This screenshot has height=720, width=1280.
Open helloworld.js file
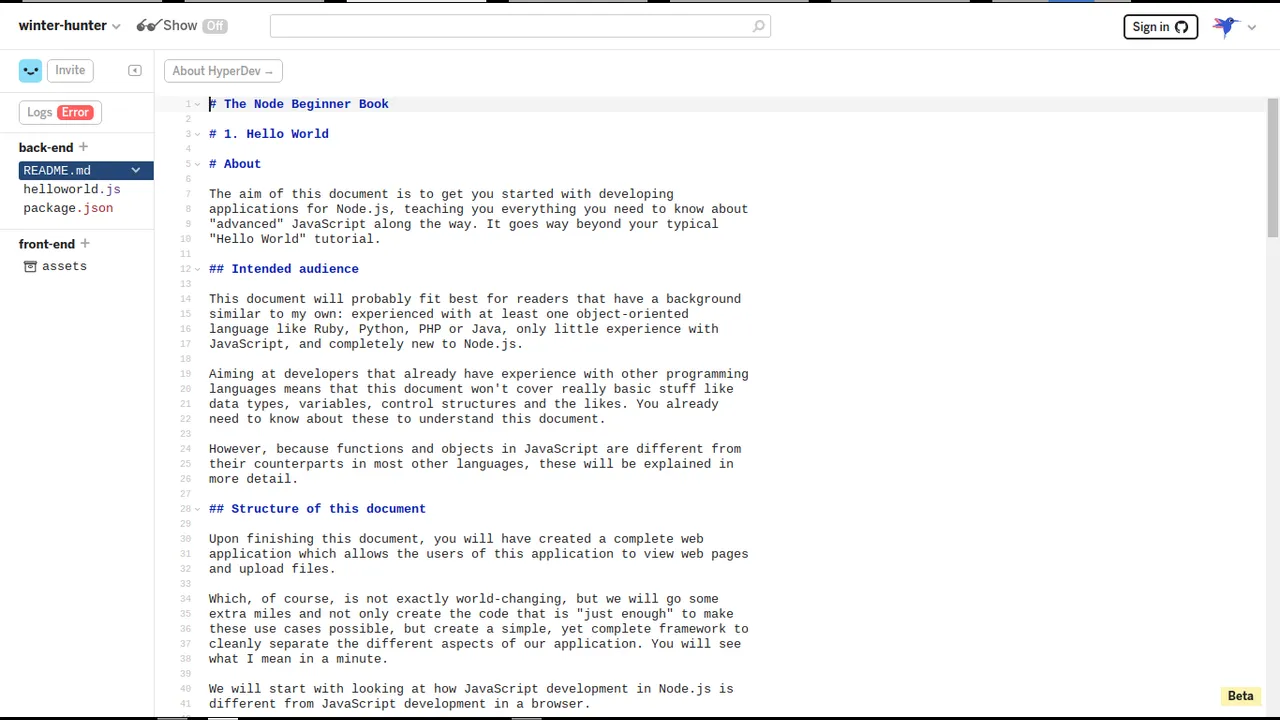click(x=72, y=189)
